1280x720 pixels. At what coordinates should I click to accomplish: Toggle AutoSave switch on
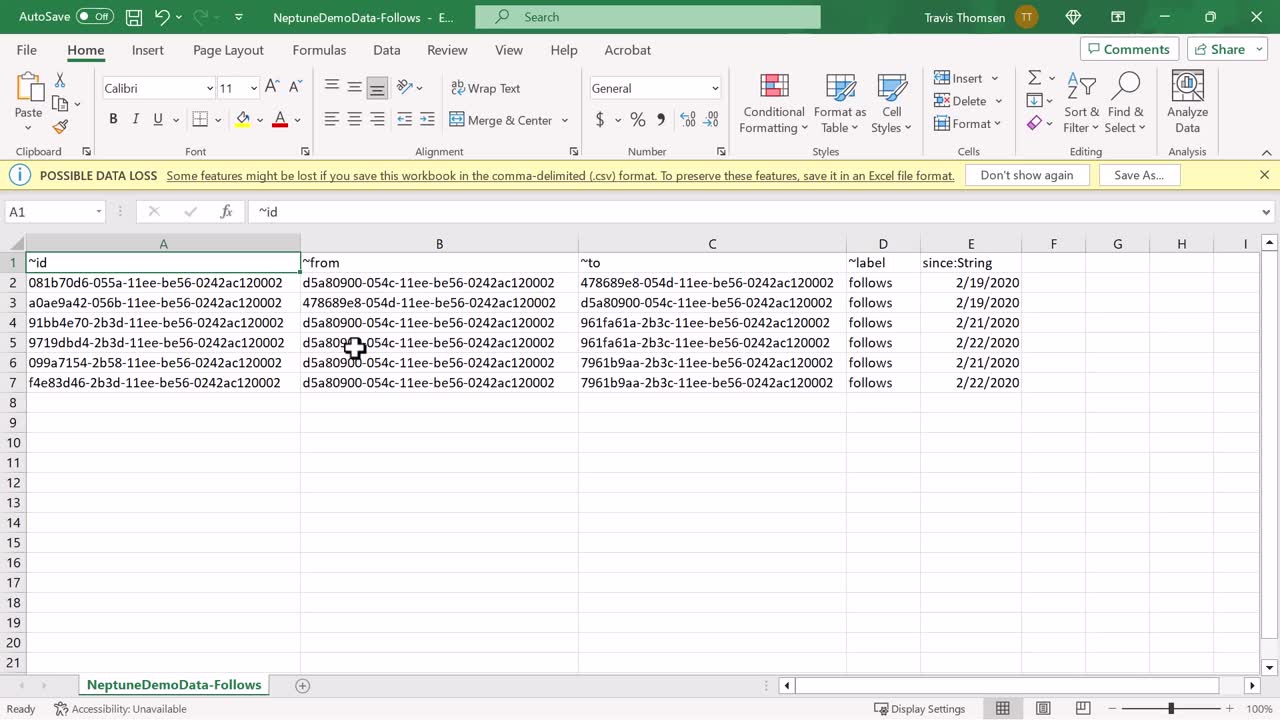(x=95, y=17)
